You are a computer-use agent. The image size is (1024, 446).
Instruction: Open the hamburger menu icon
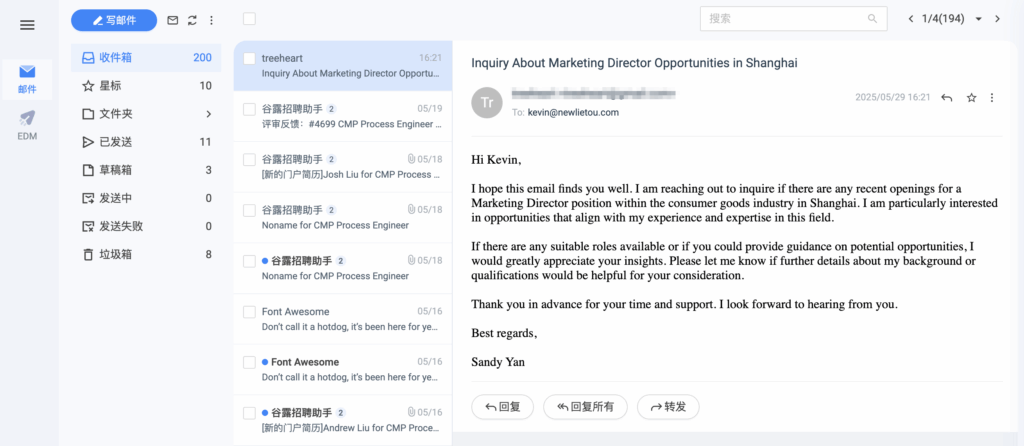pyautogui.click(x=27, y=25)
